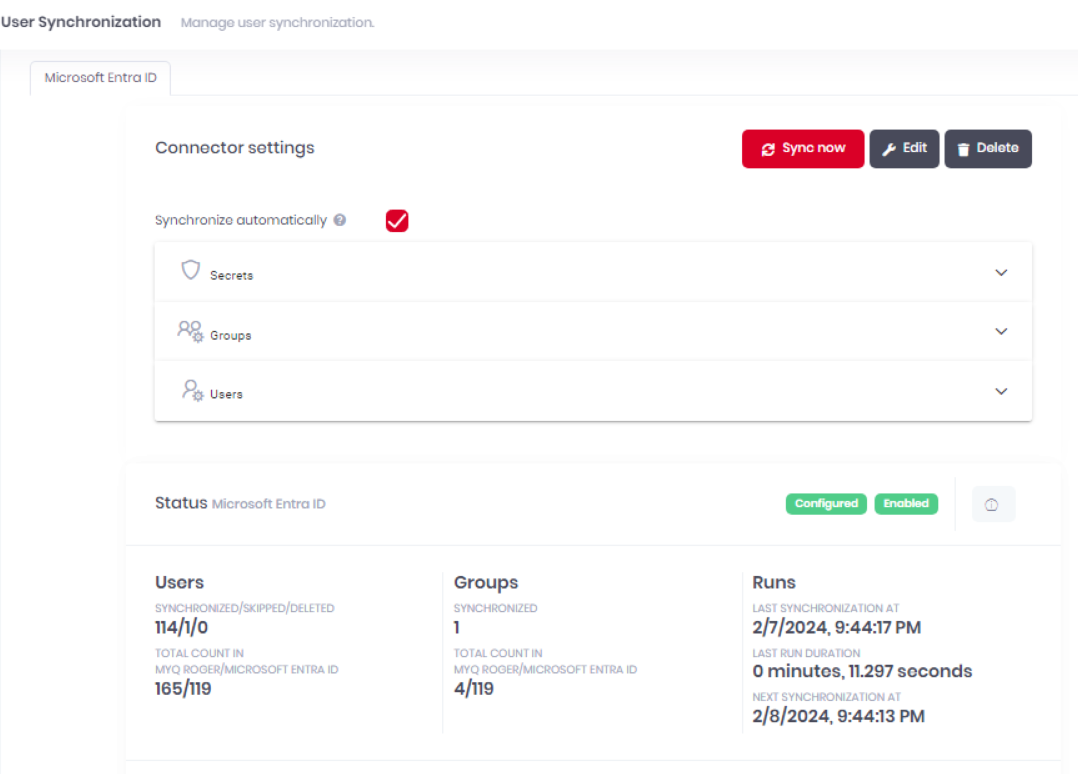Select the 4/119 groups total count value
1078x774 pixels.
click(x=474, y=689)
